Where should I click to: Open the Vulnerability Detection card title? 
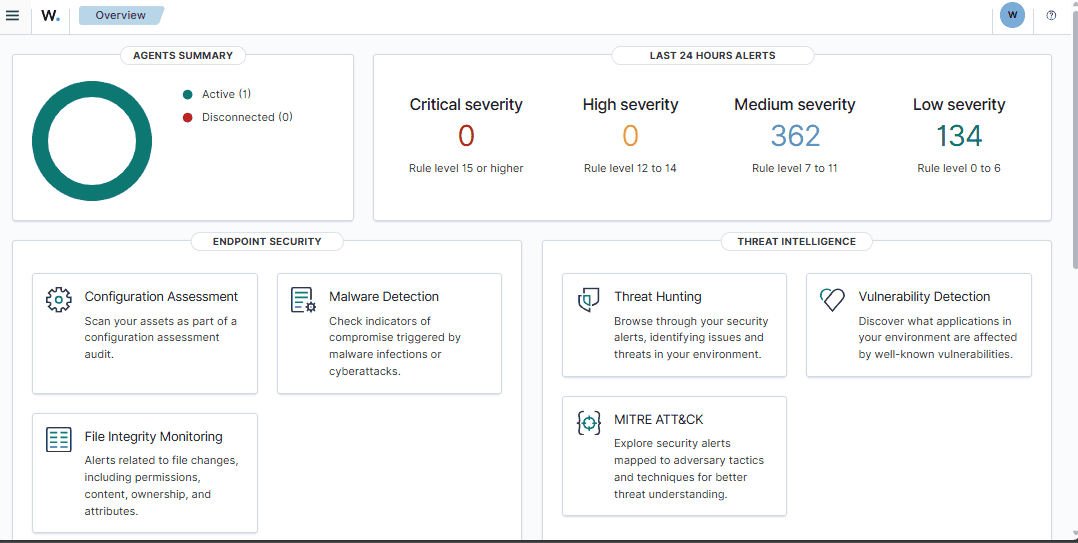coord(924,297)
